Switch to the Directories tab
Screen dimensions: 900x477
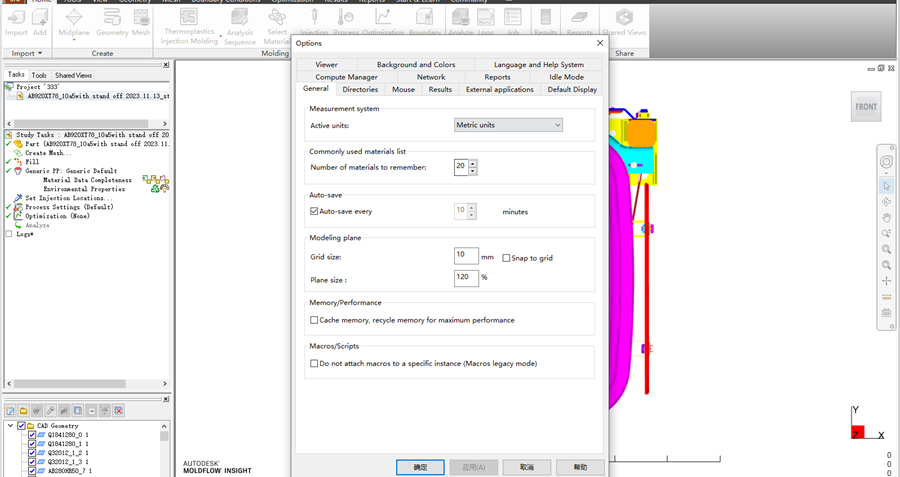click(360, 90)
